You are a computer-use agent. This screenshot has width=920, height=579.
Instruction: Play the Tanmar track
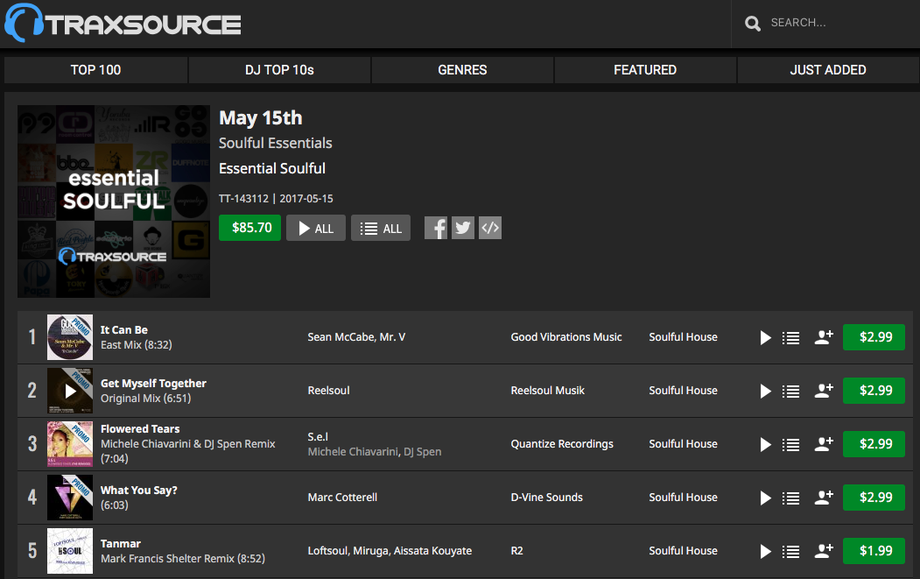click(x=765, y=551)
